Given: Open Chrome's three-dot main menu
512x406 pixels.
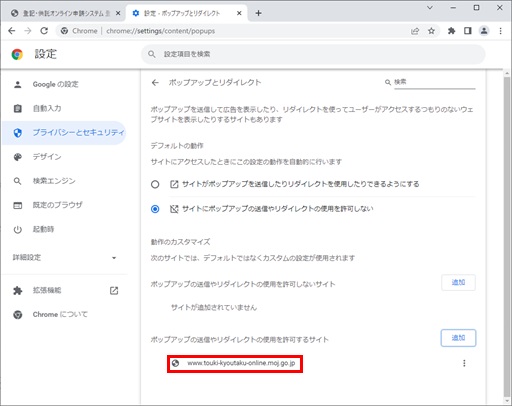Looking at the screenshot, I should [500, 31].
